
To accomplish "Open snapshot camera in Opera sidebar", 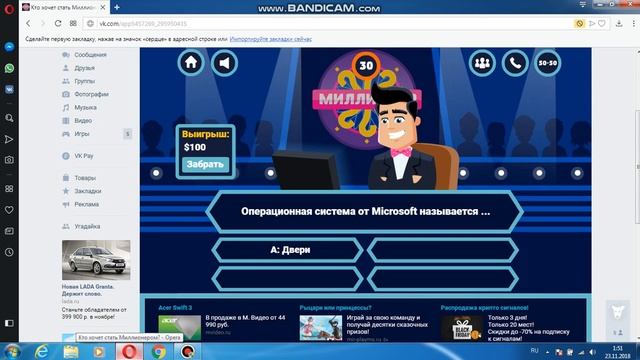I will [9, 160].
